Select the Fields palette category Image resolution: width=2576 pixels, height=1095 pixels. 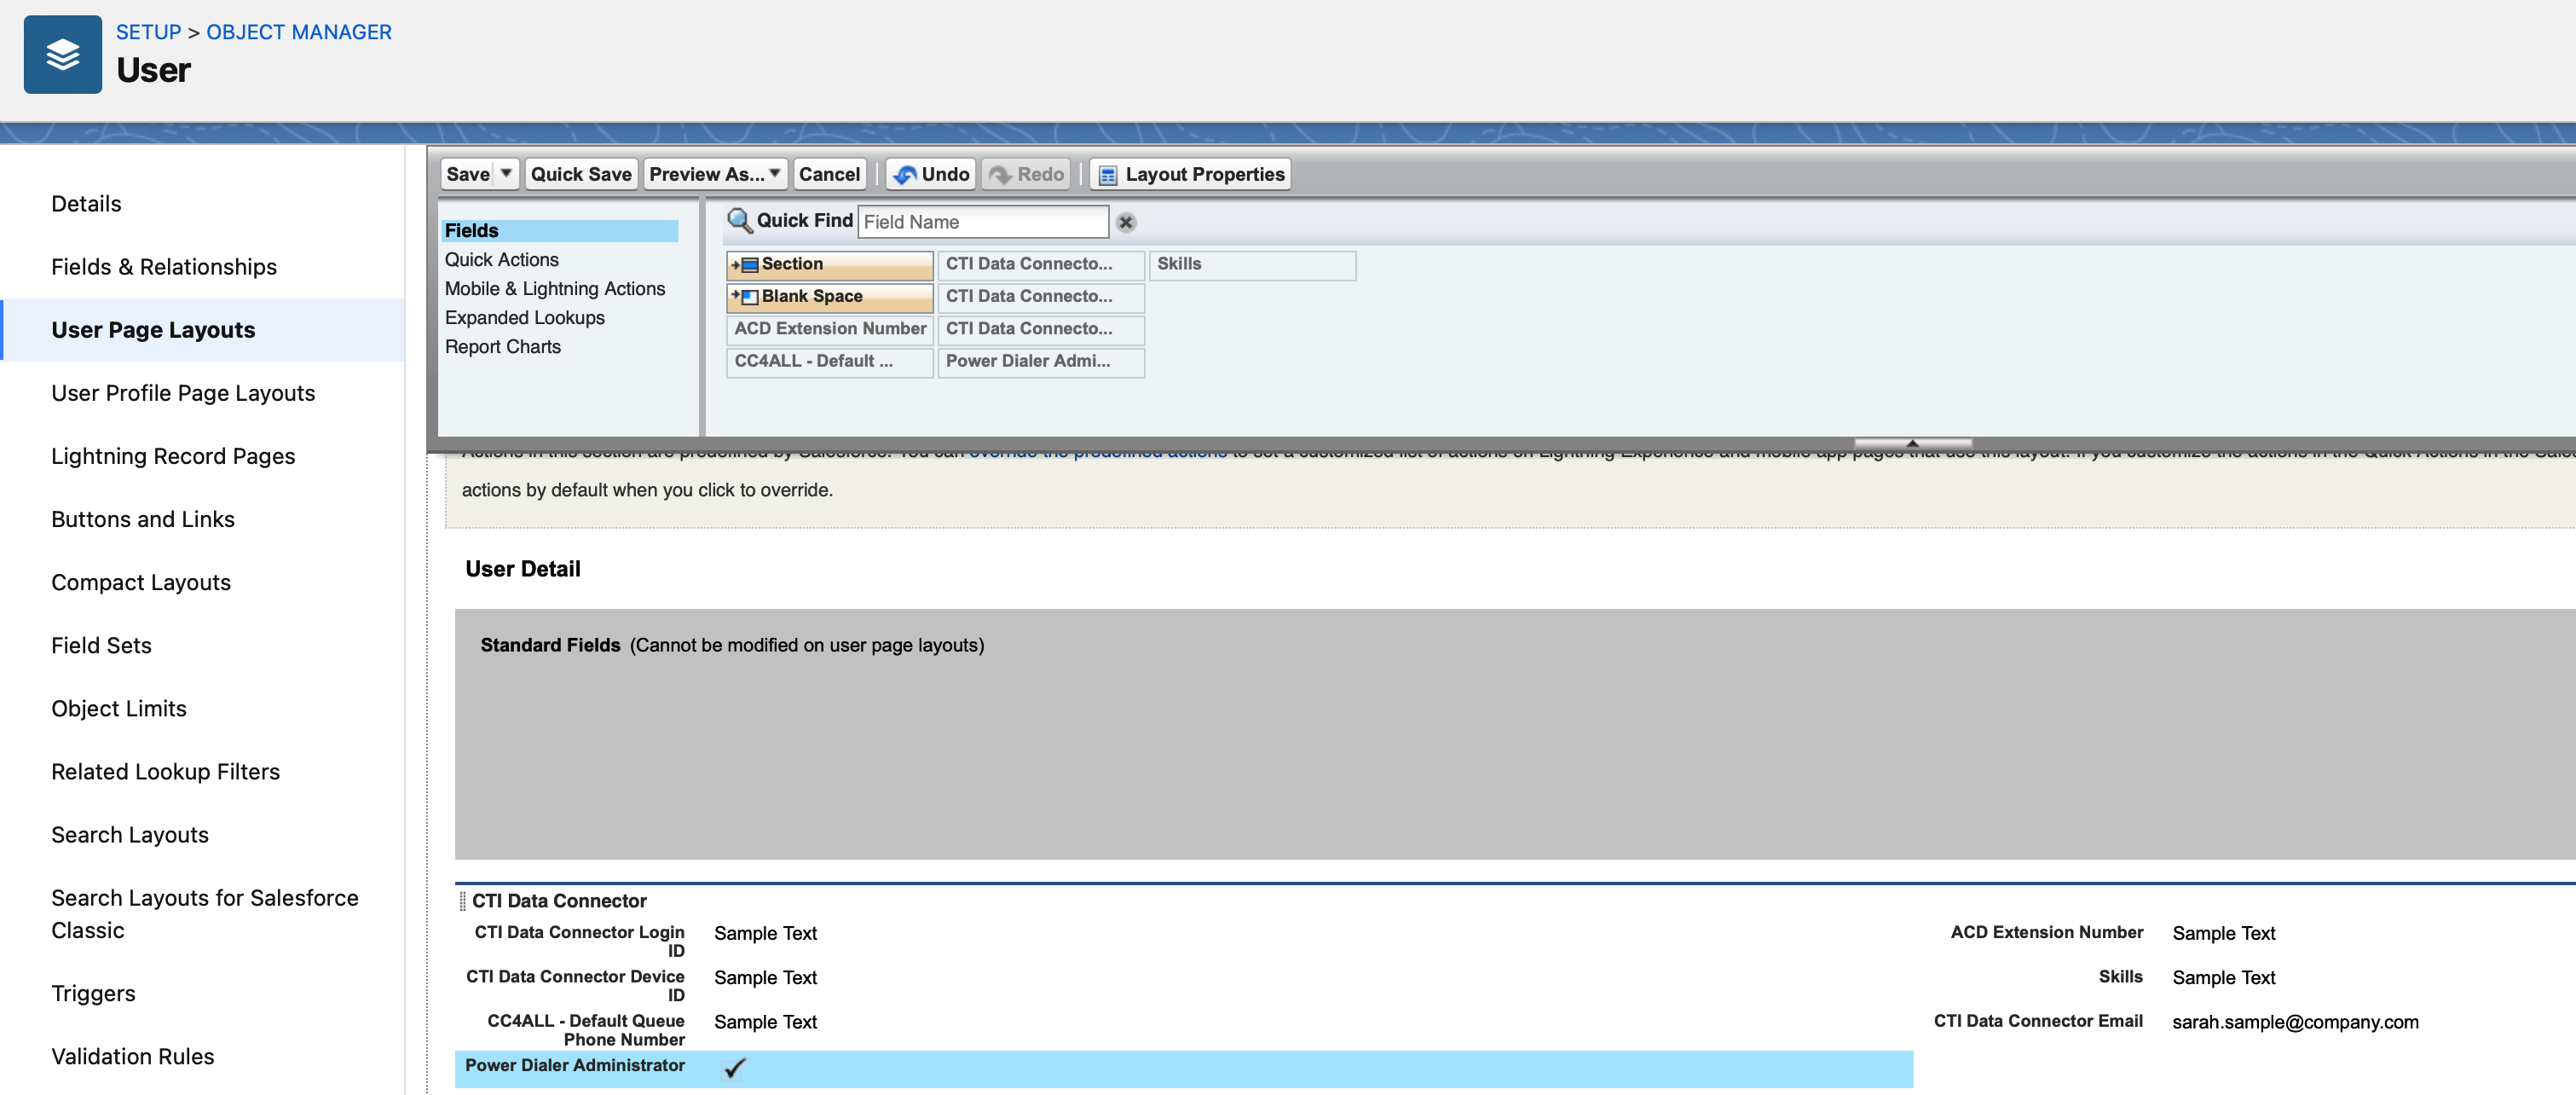[559, 231]
